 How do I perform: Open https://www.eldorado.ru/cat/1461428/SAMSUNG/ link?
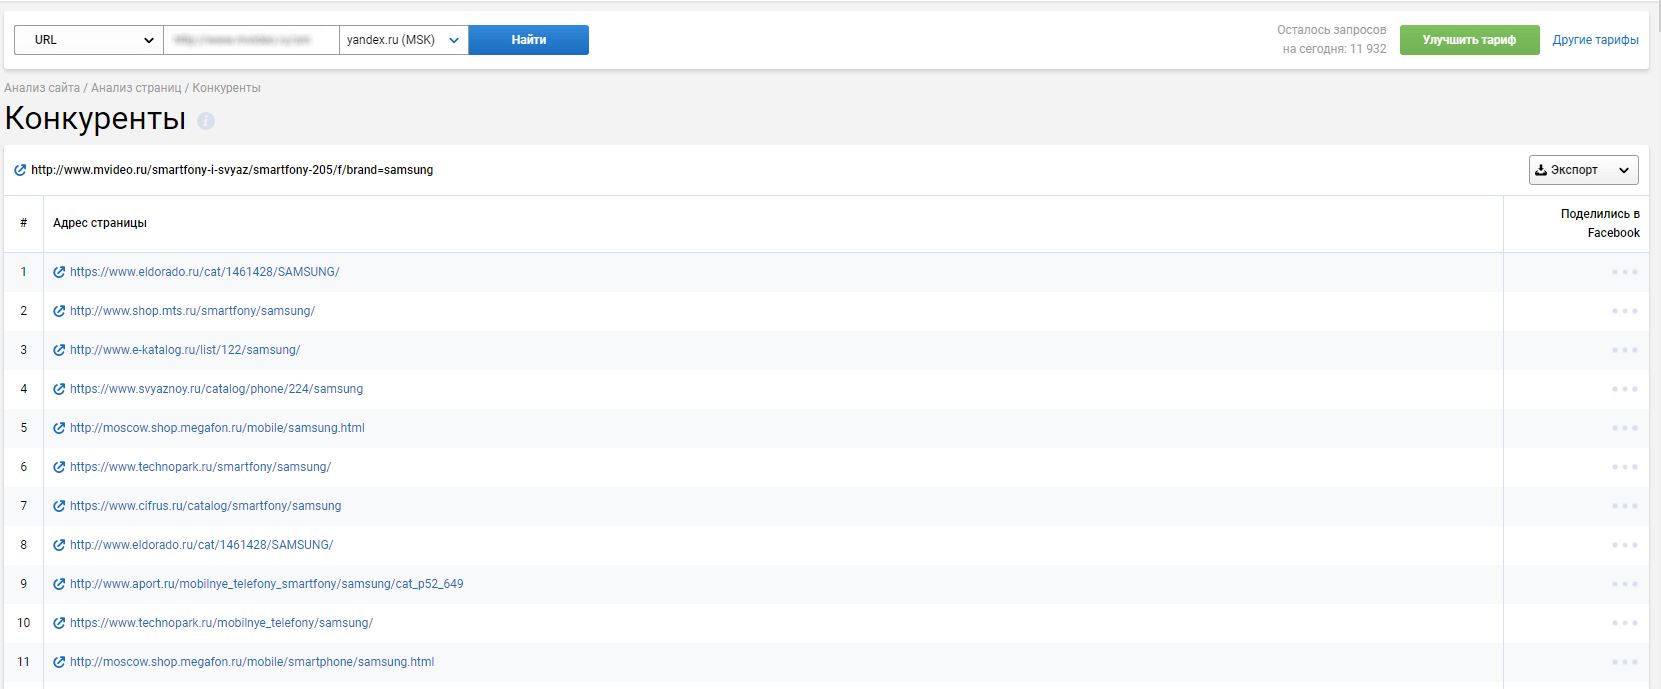[x=205, y=272]
